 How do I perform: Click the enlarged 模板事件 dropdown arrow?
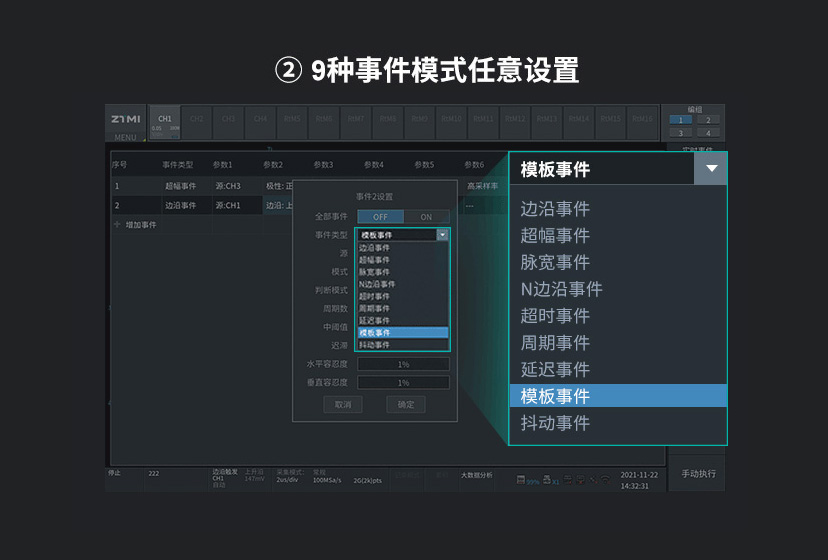[x=711, y=169]
